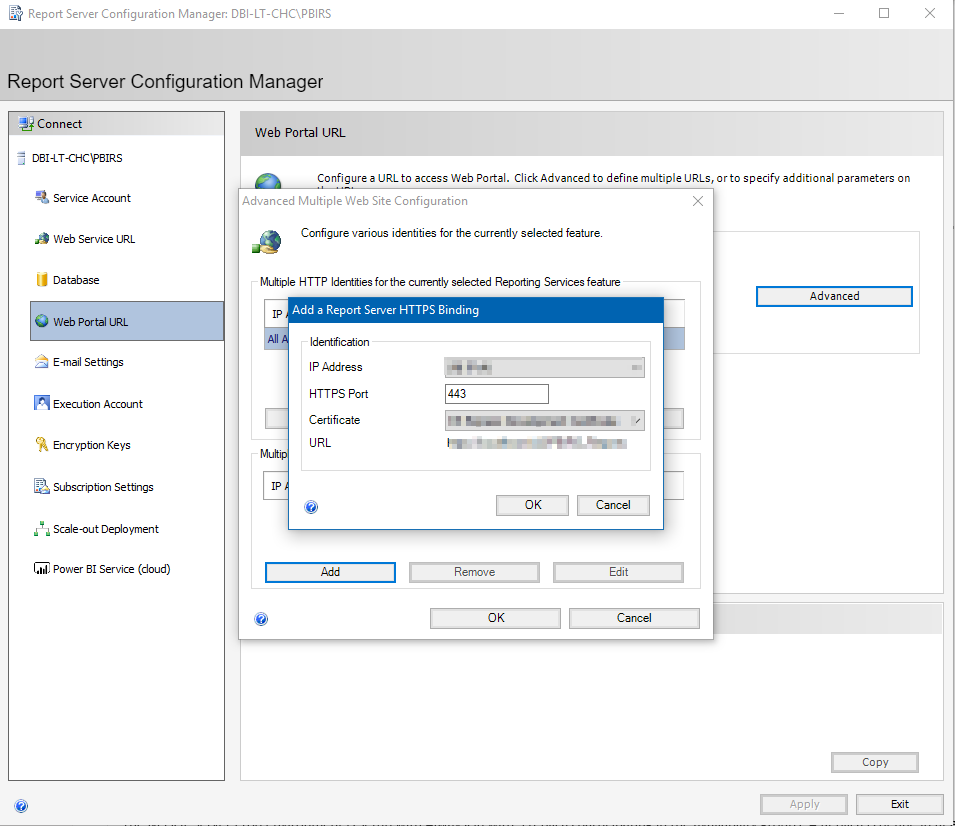Click the Add button
The height and width of the screenshot is (826, 955).
tap(330, 572)
